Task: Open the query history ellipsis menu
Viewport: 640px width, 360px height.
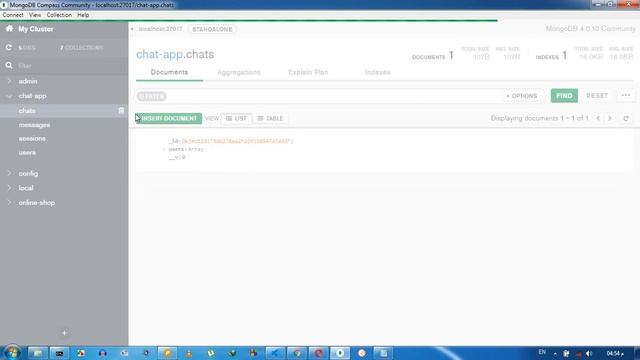Action: pos(626,96)
